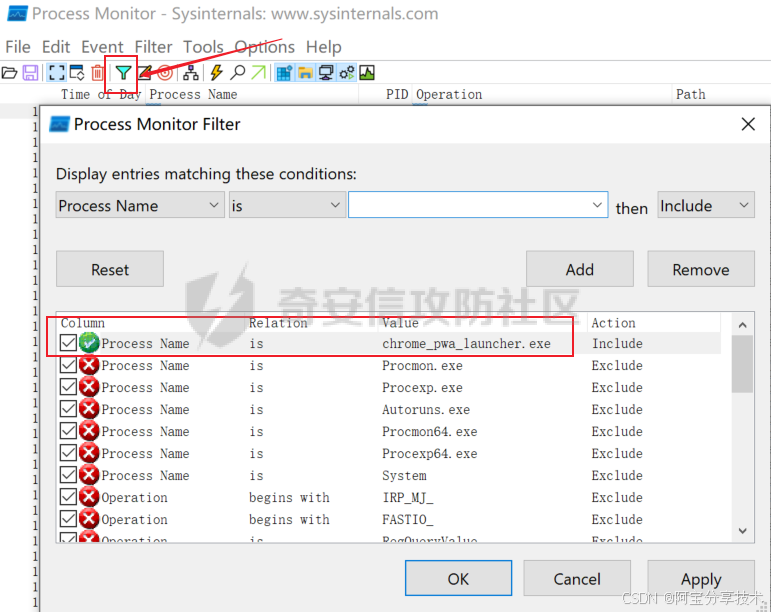
Task: Click the Reset button
Action: tap(110, 269)
